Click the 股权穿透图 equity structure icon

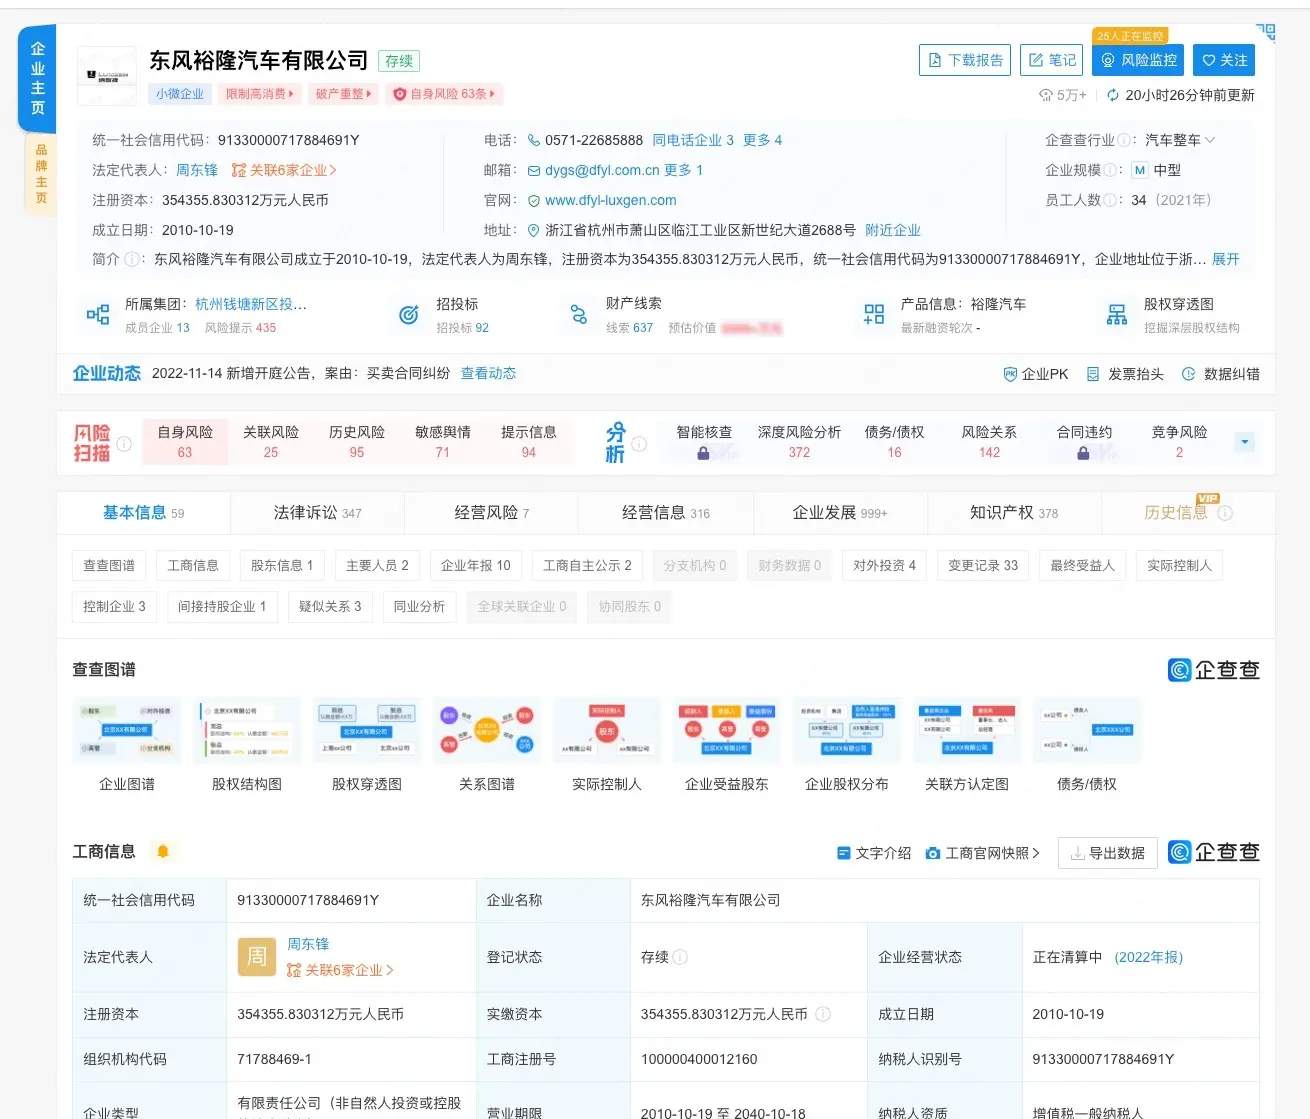[x=1117, y=315]
